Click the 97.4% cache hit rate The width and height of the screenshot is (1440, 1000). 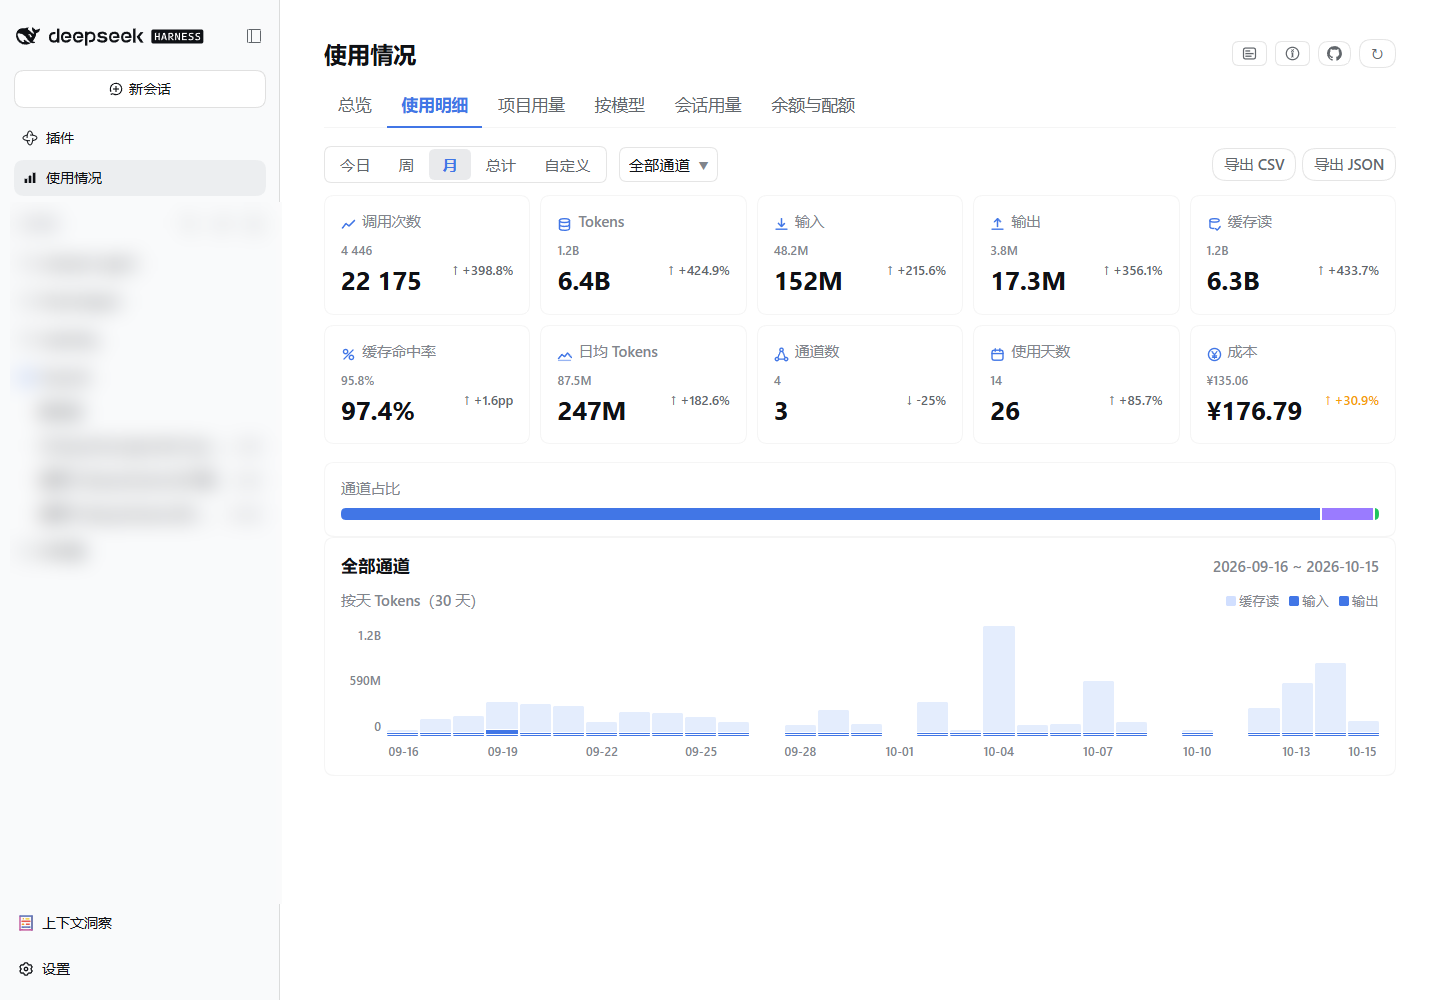(x=377, y=412)
